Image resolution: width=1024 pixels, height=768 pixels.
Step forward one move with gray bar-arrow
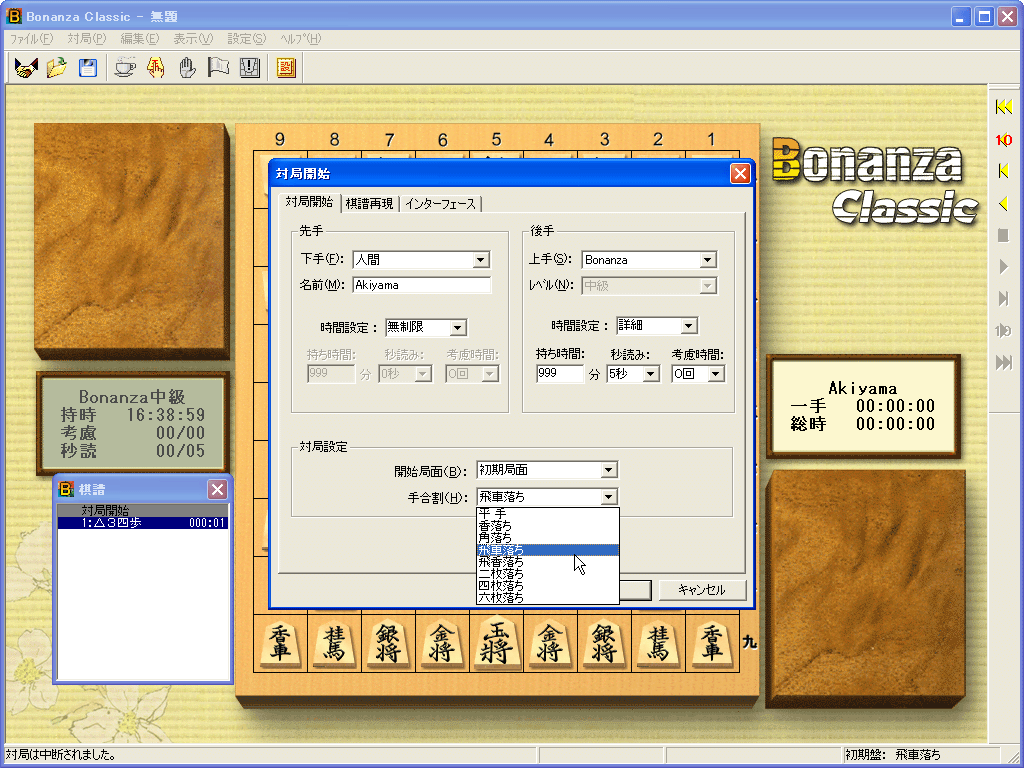tap(1004, 298)
